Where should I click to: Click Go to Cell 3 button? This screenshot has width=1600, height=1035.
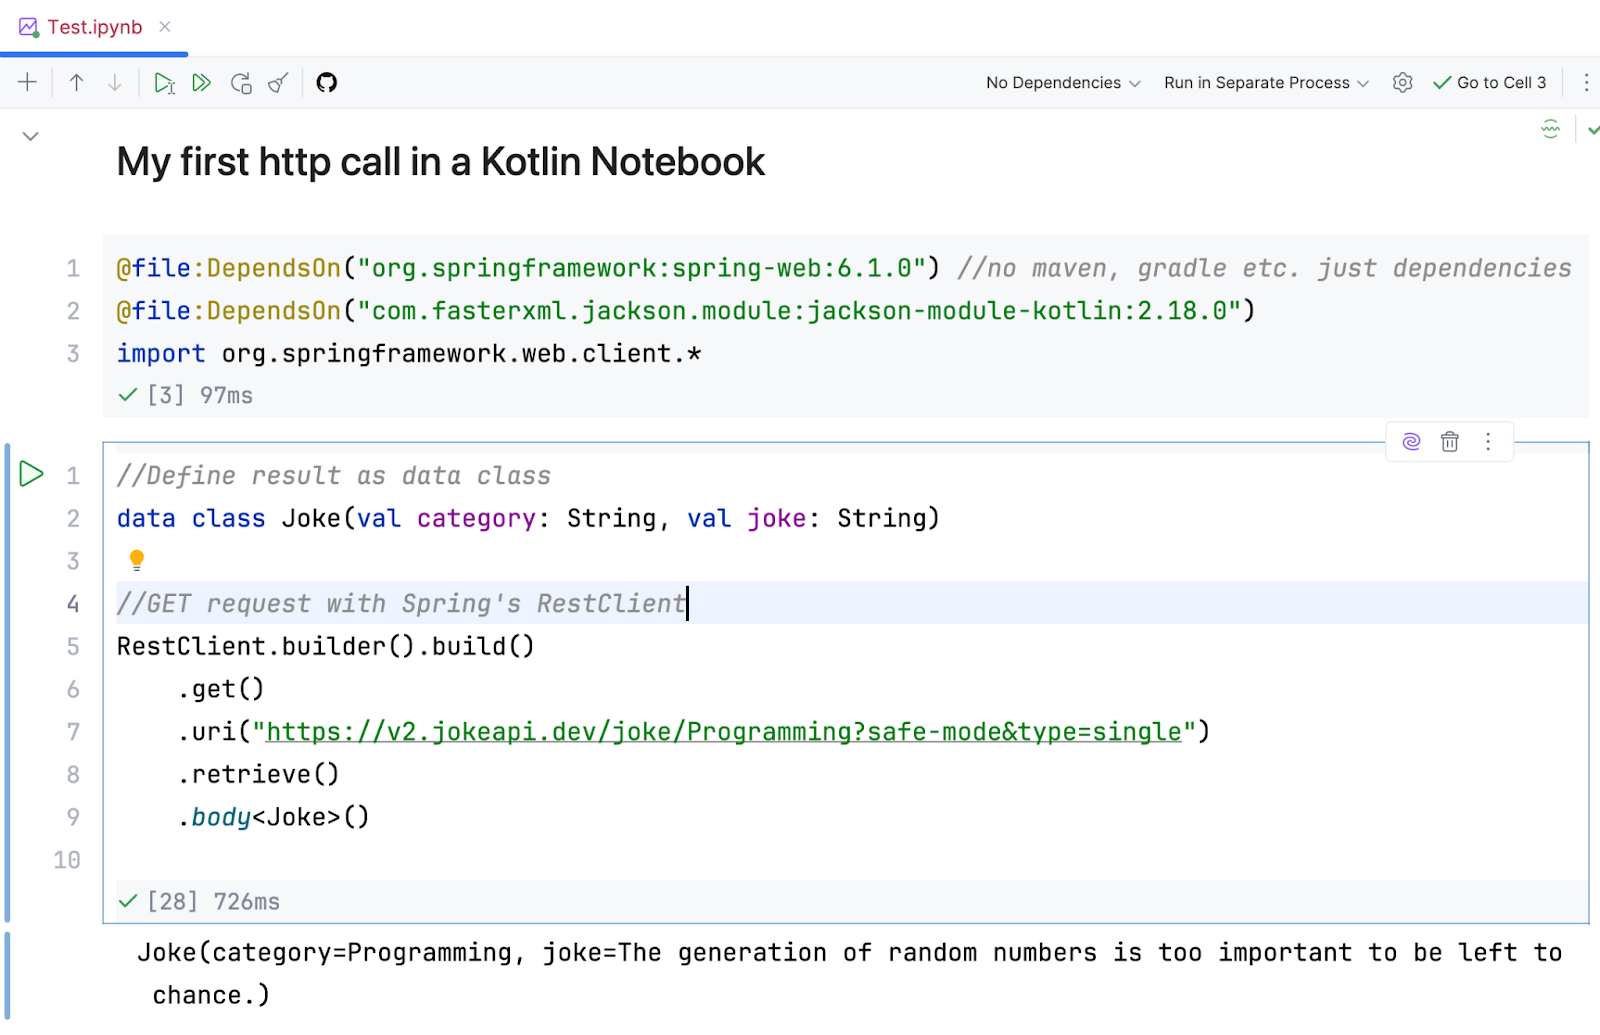[1490, 83]
